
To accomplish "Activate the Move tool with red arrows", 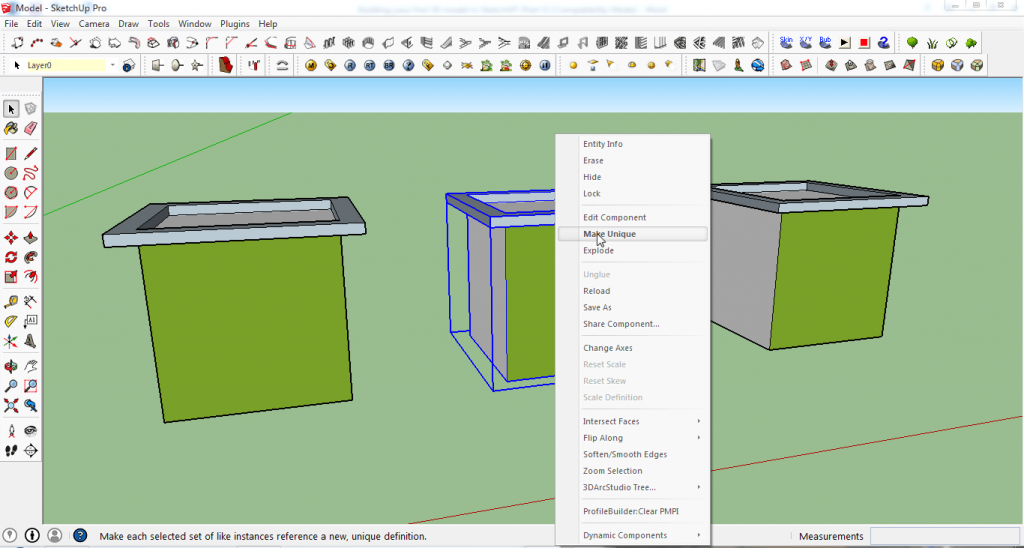I will point(11,238).
